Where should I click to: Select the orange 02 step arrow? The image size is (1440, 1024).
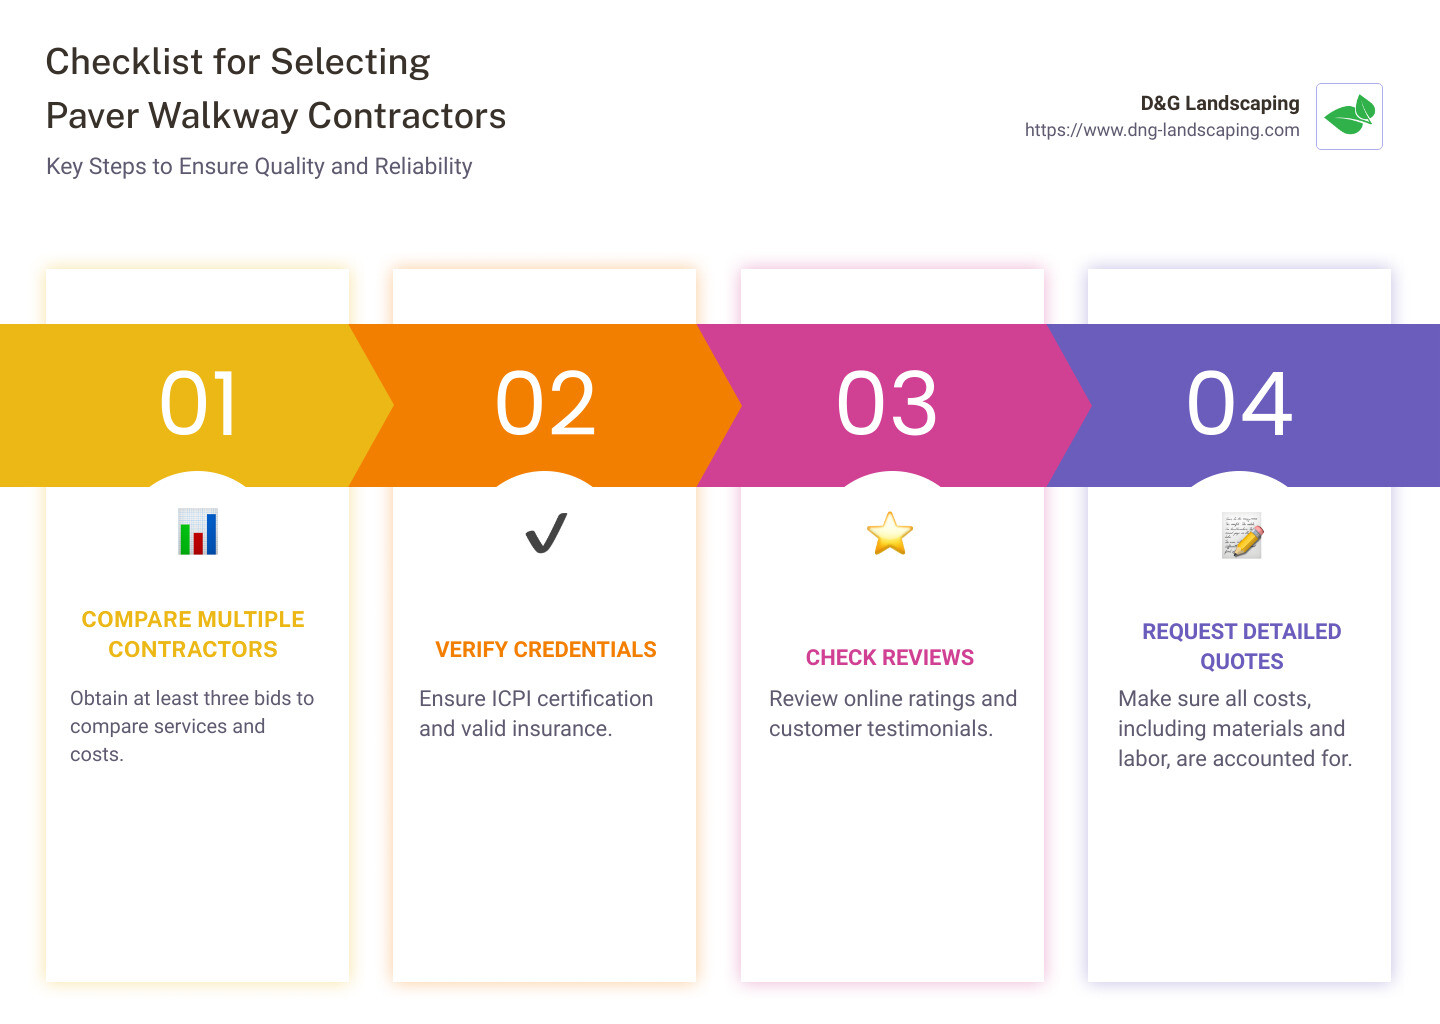(546, 405)
